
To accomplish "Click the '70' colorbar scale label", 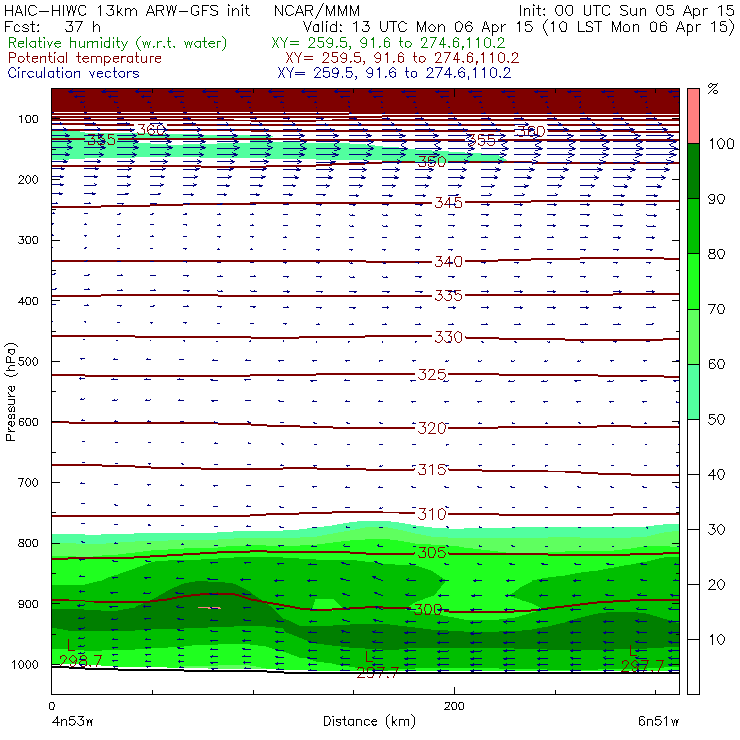I will 716,309.
